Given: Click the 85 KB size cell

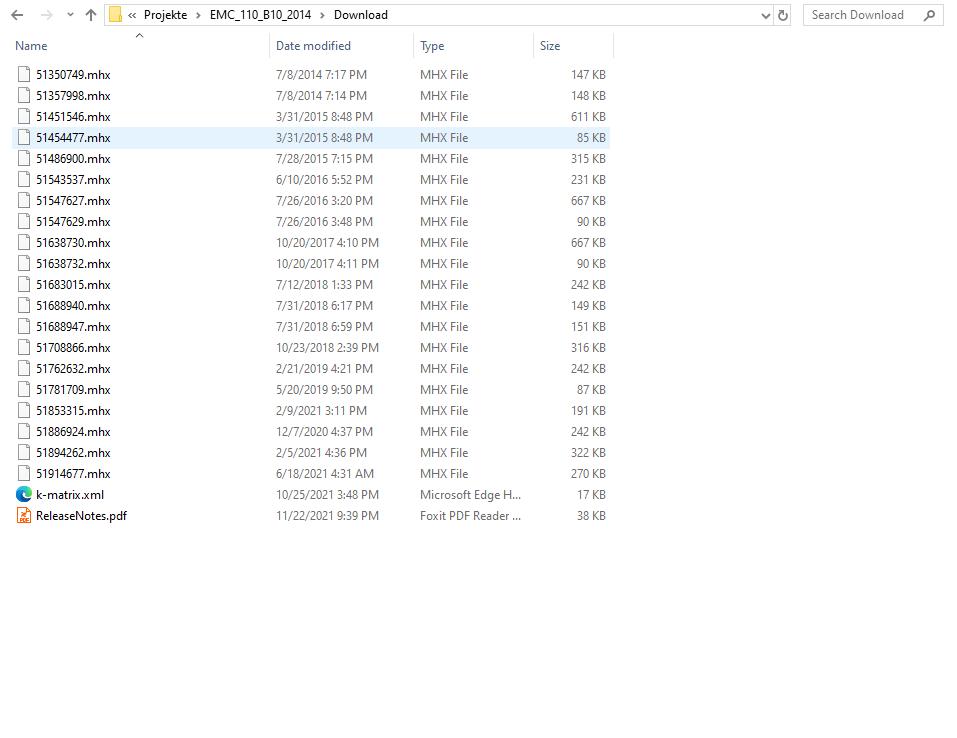Looking at the screenshot, I should click(x=591, y=137).
